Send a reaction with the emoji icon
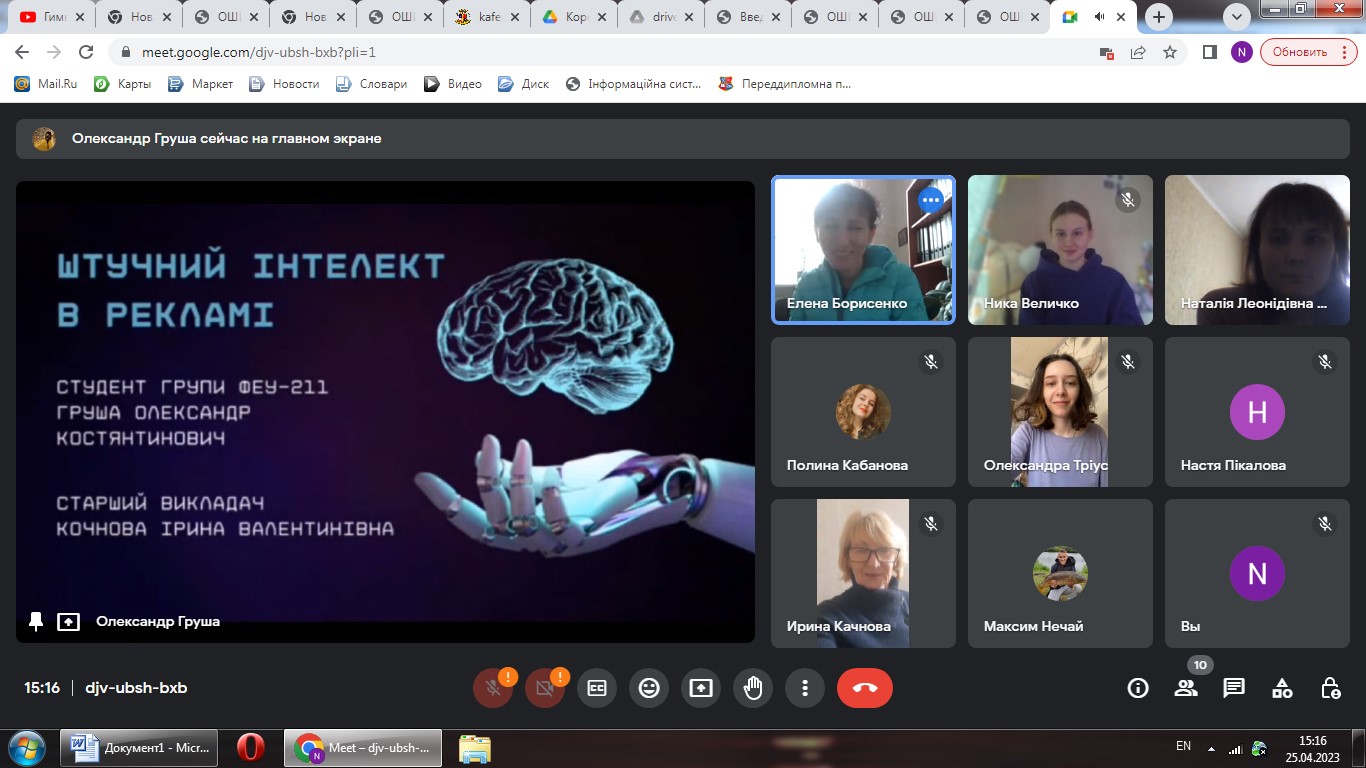The image size is (1366, 768). point(649,688)
